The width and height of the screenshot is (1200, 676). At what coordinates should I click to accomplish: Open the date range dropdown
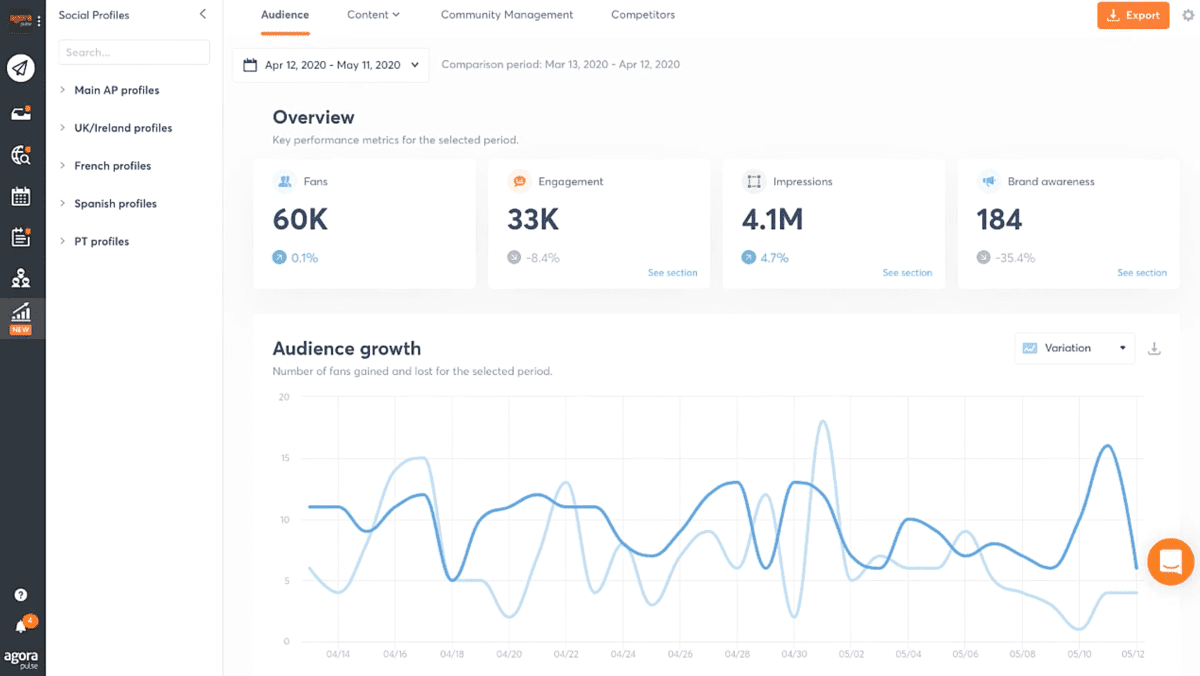pos(331,65)
